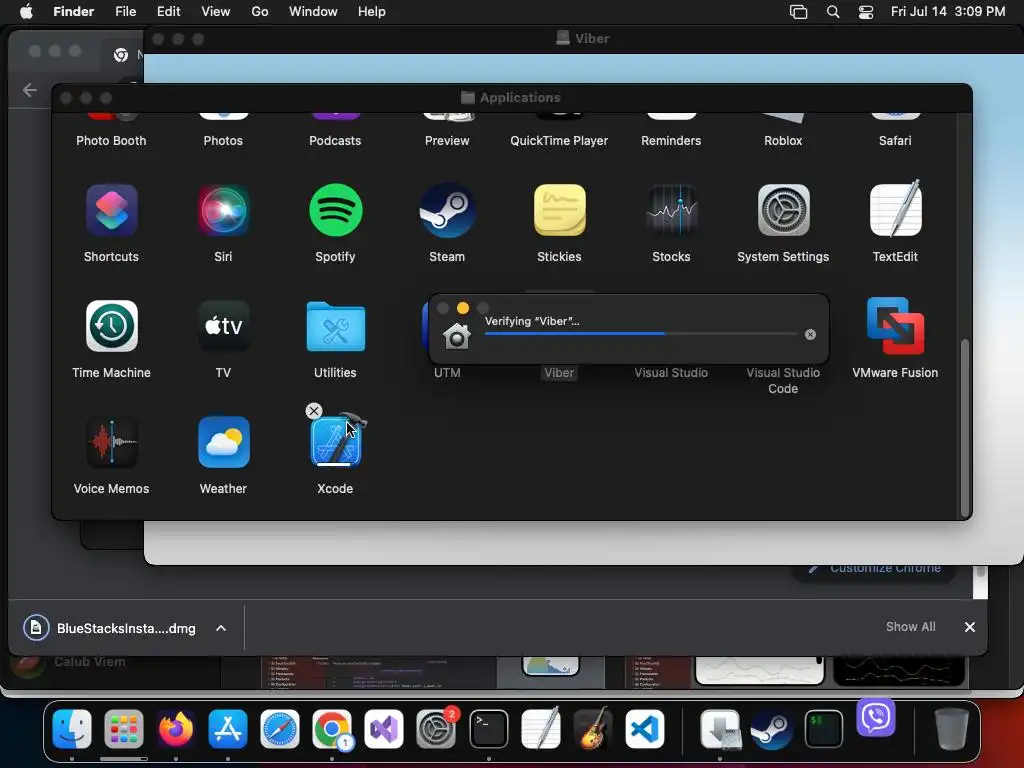Open Spotlight search in menu bar

(833, 12)
